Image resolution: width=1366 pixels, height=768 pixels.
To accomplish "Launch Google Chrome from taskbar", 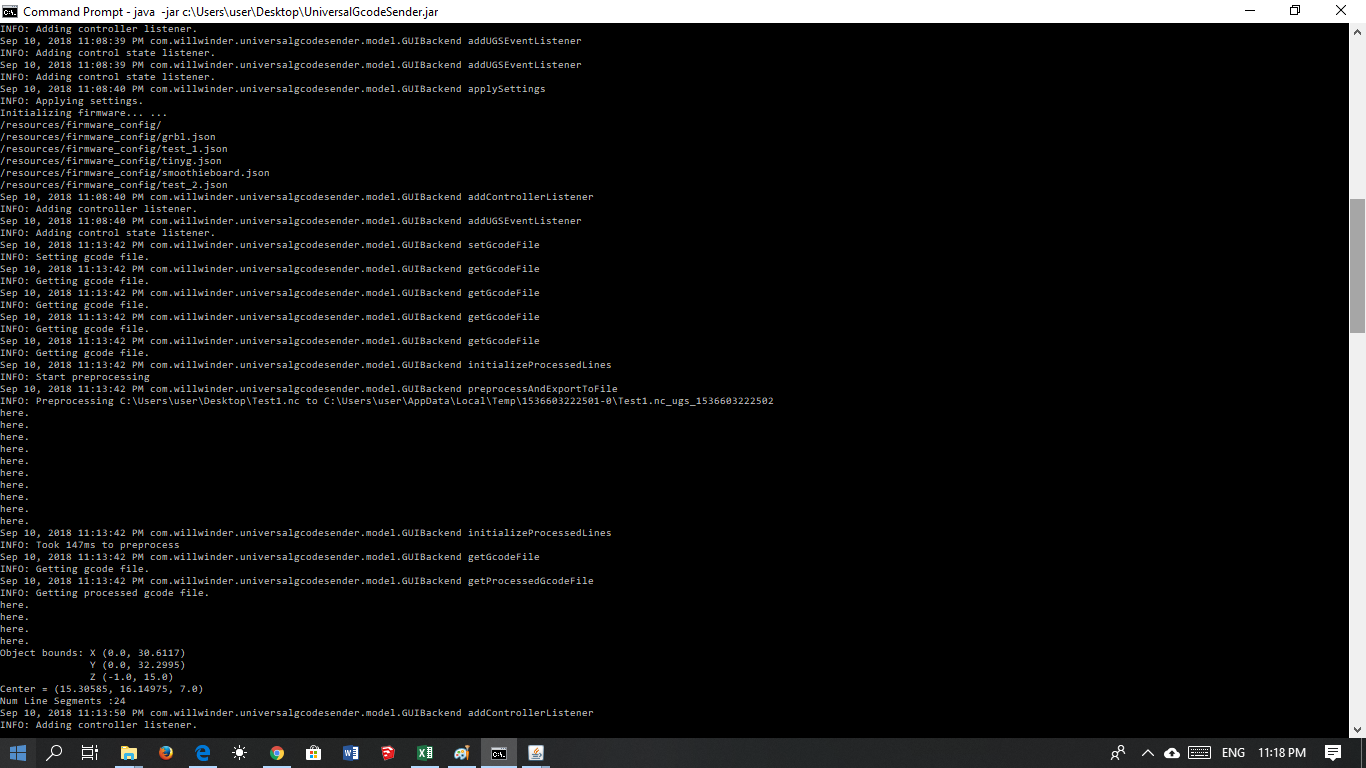I will click(276, 753).
